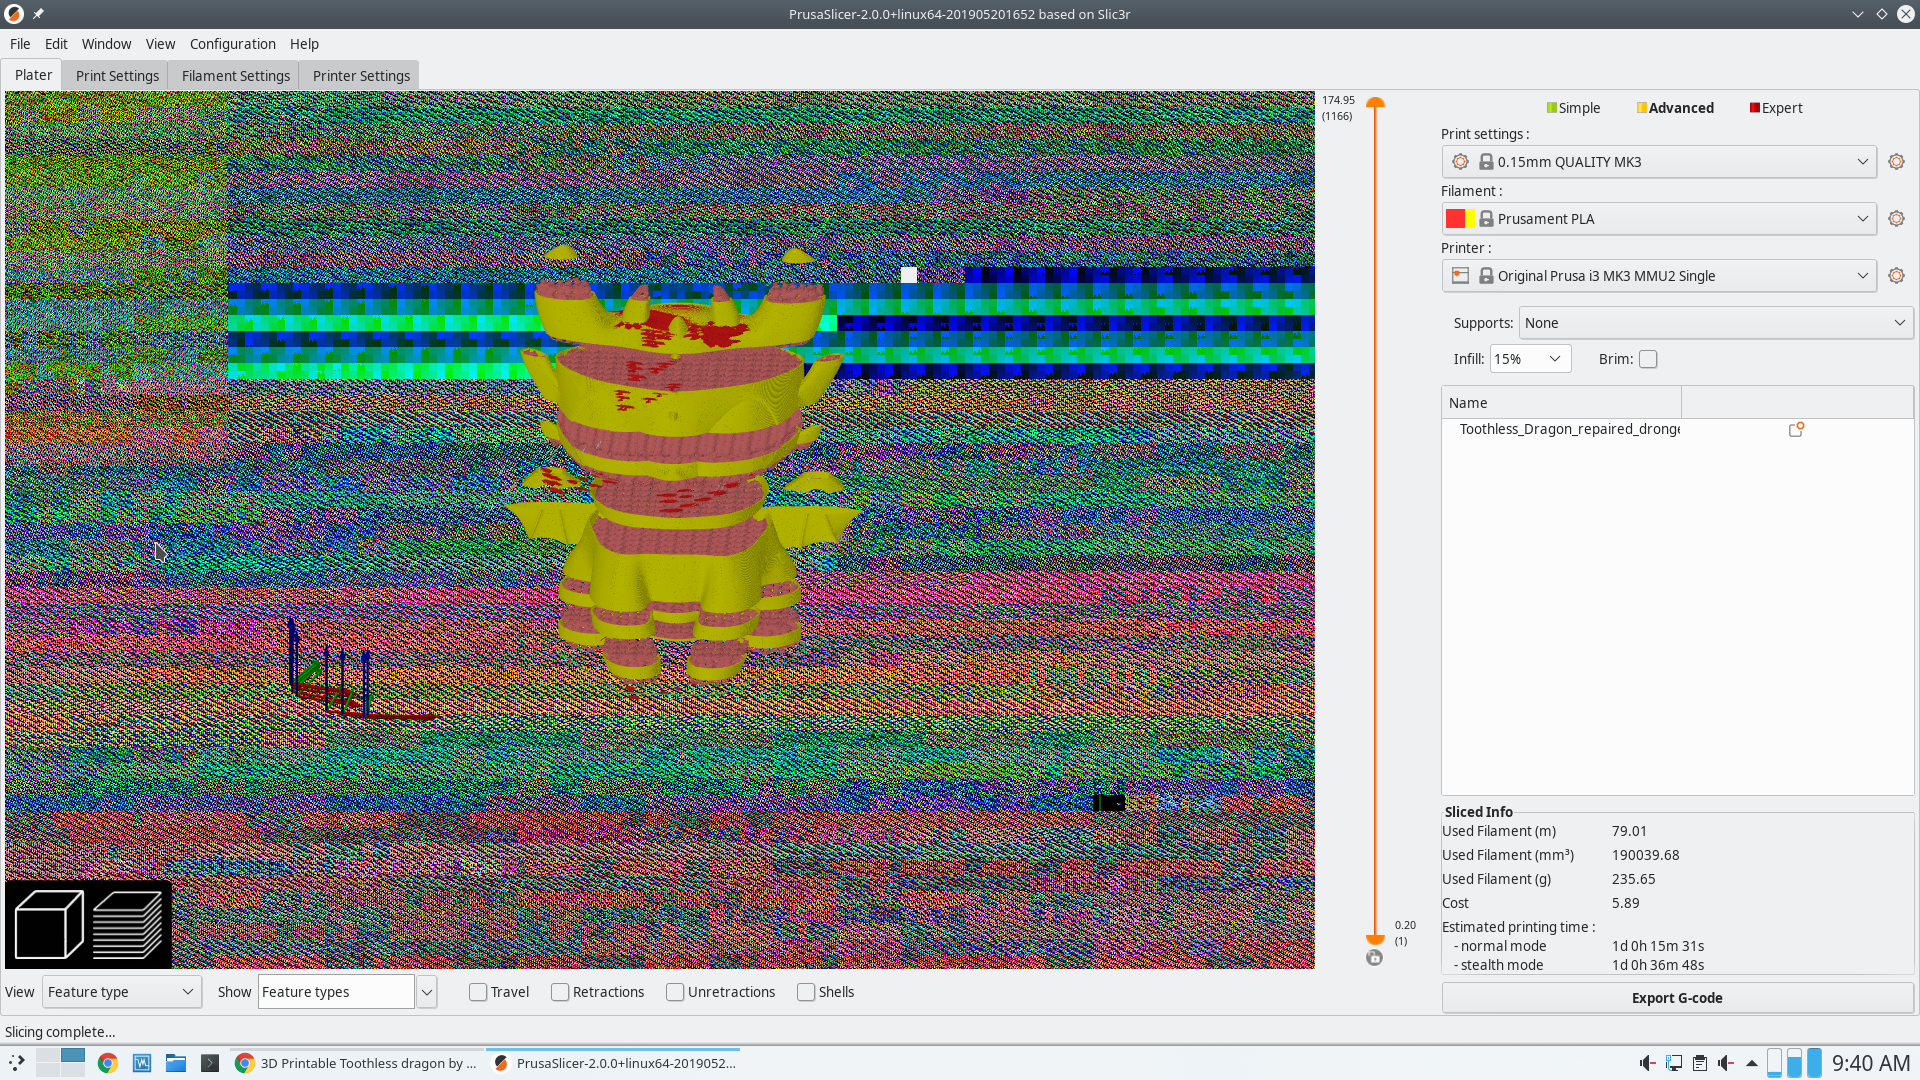Click the printer icon in Printer dropdown
This screenshot has height=1080, width=1920.
click(x=1461, y=276)
